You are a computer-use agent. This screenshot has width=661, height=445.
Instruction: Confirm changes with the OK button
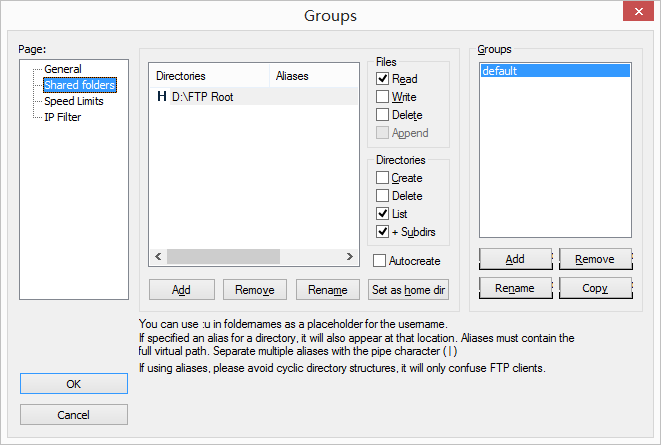coord(74,385)
